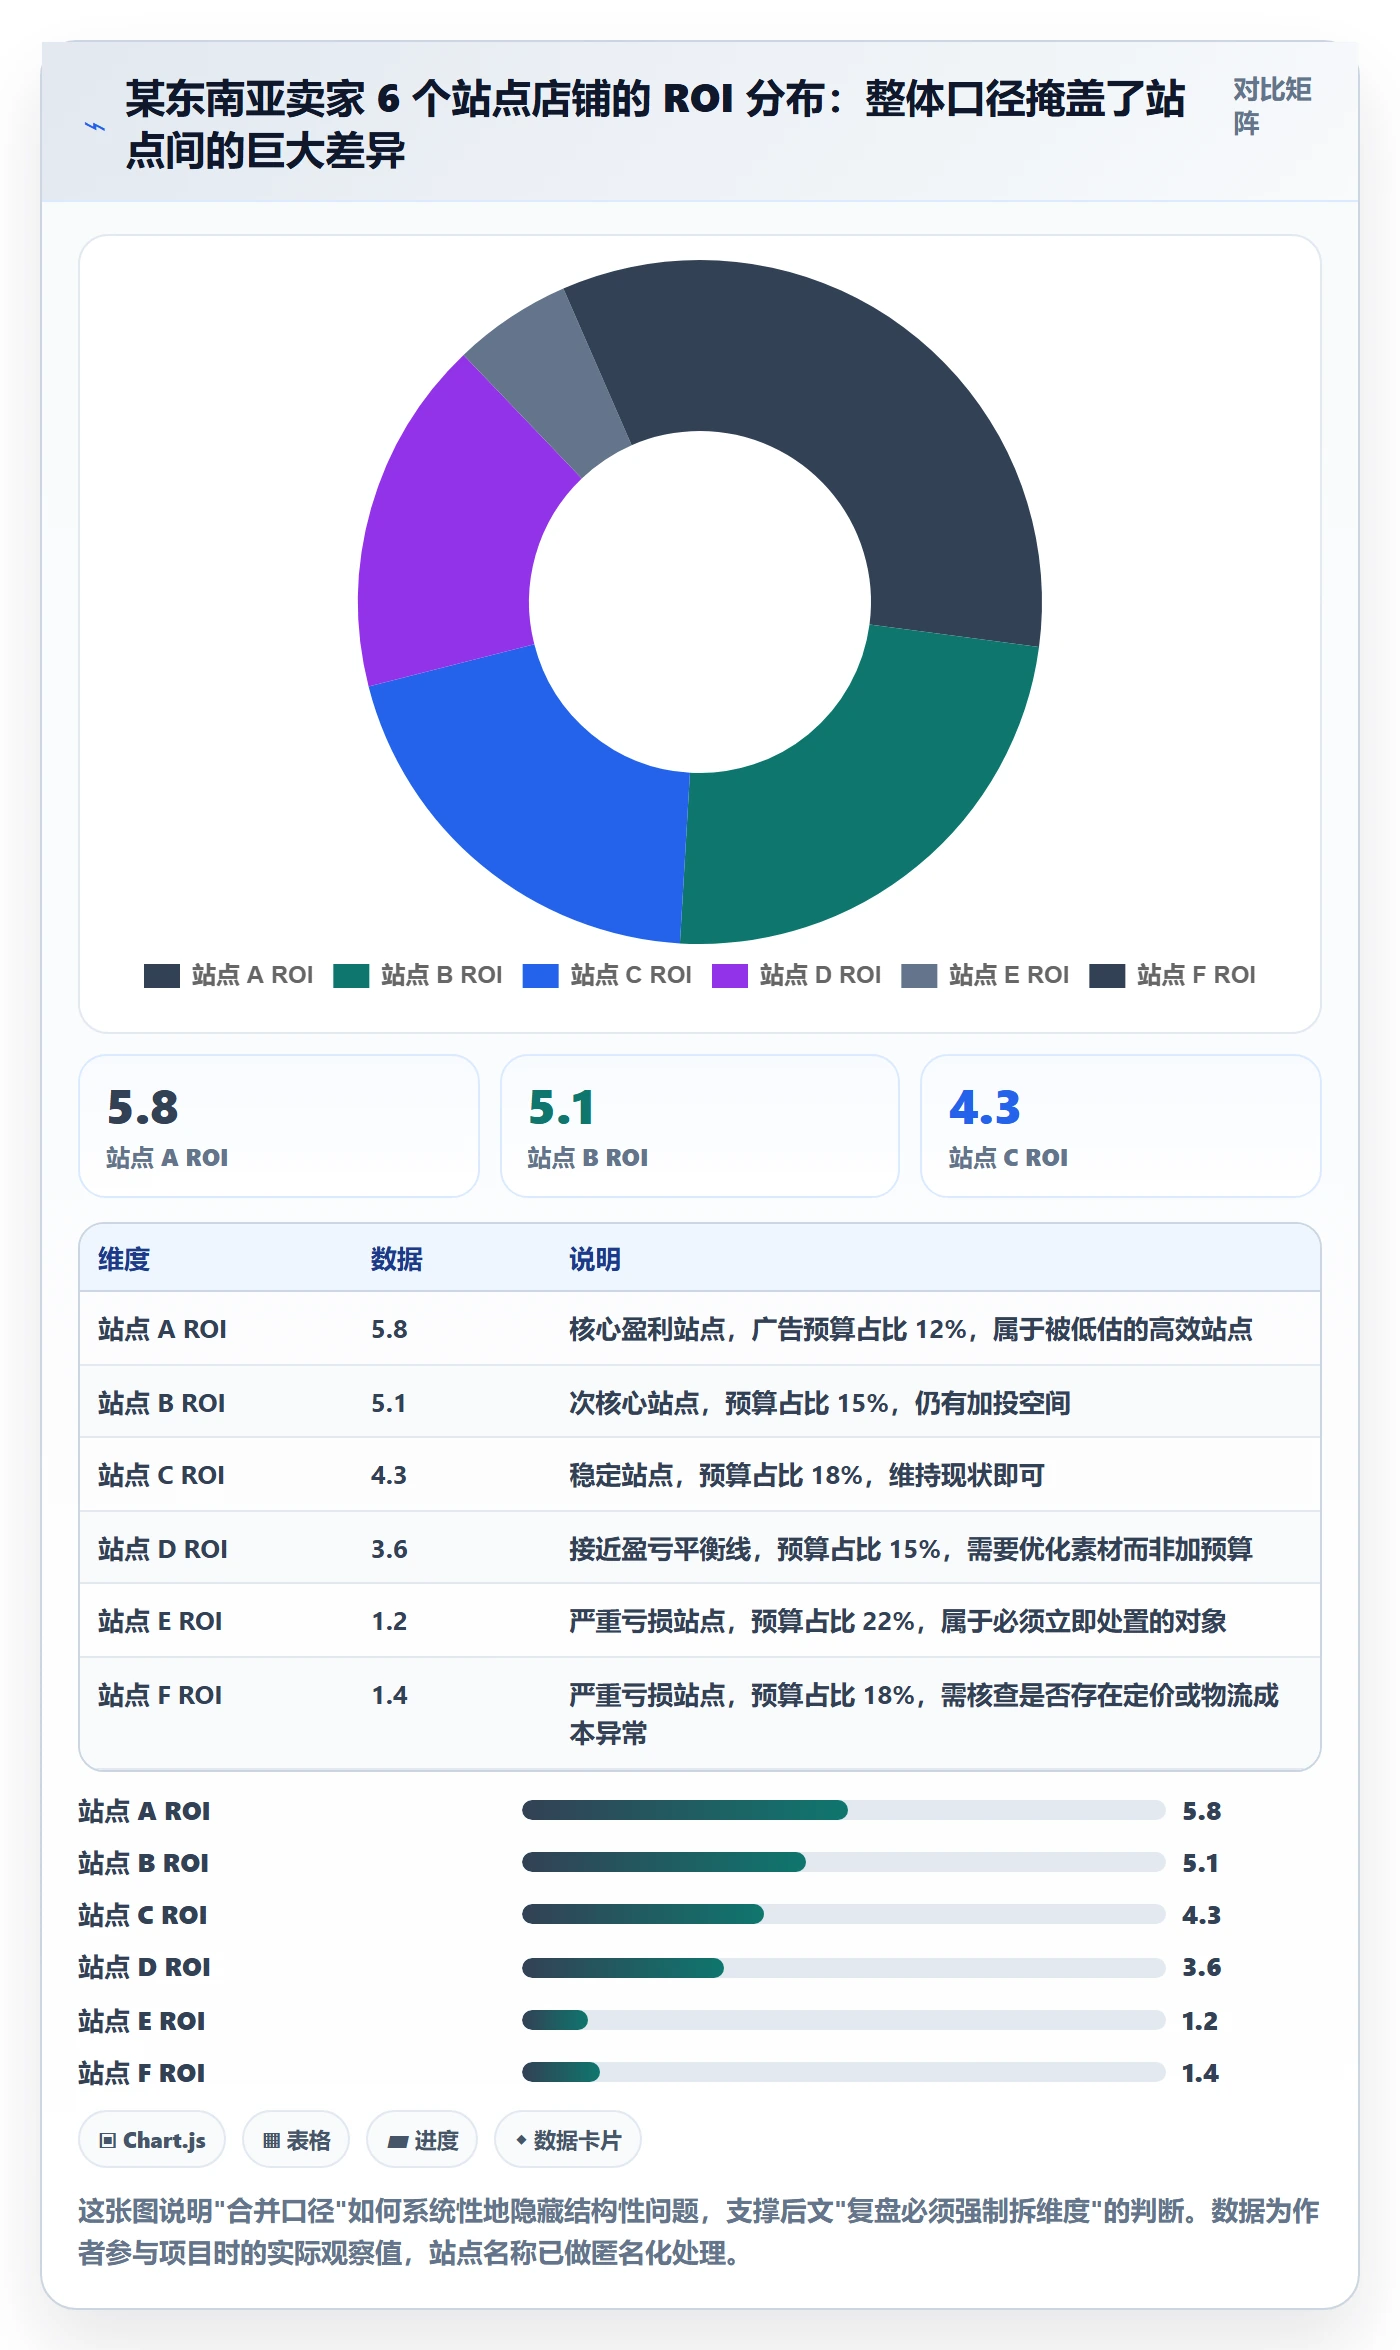Select the 数据卡片 chip
Screen dimensions: 1400x2350
(568, 2140)
